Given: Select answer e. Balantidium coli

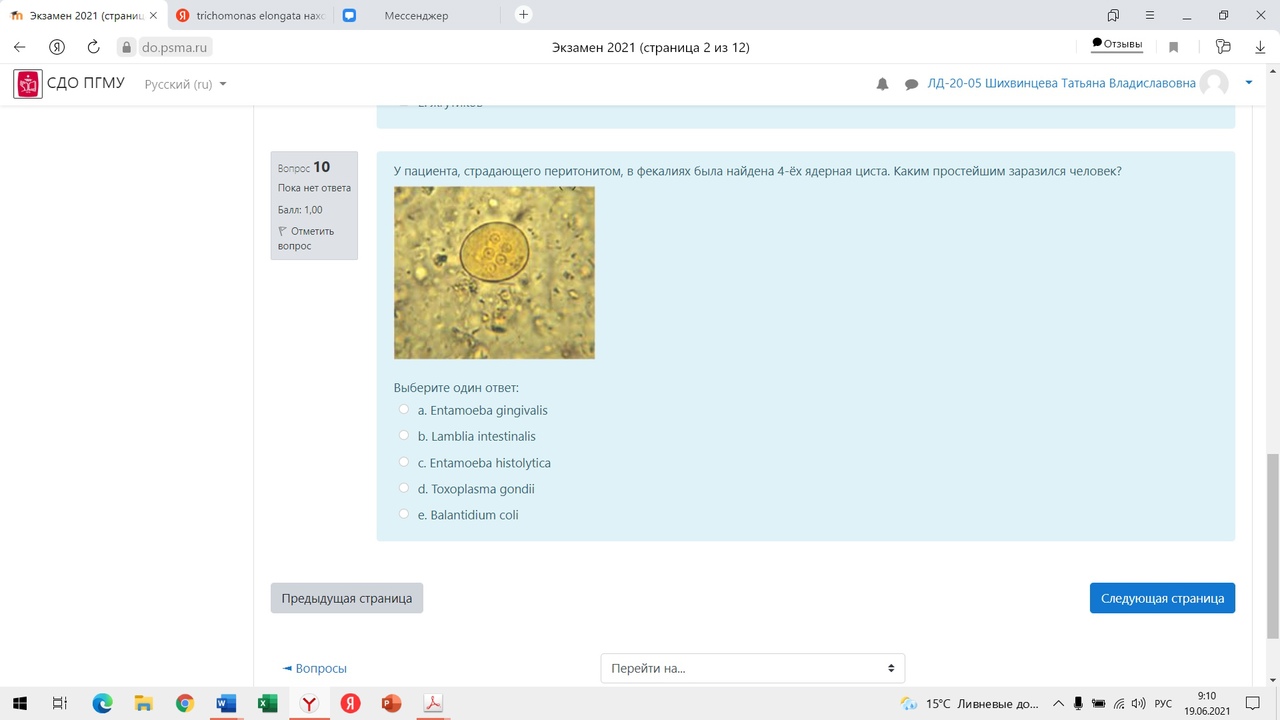Looking at the screenshot, I should [x=404, y=514].
